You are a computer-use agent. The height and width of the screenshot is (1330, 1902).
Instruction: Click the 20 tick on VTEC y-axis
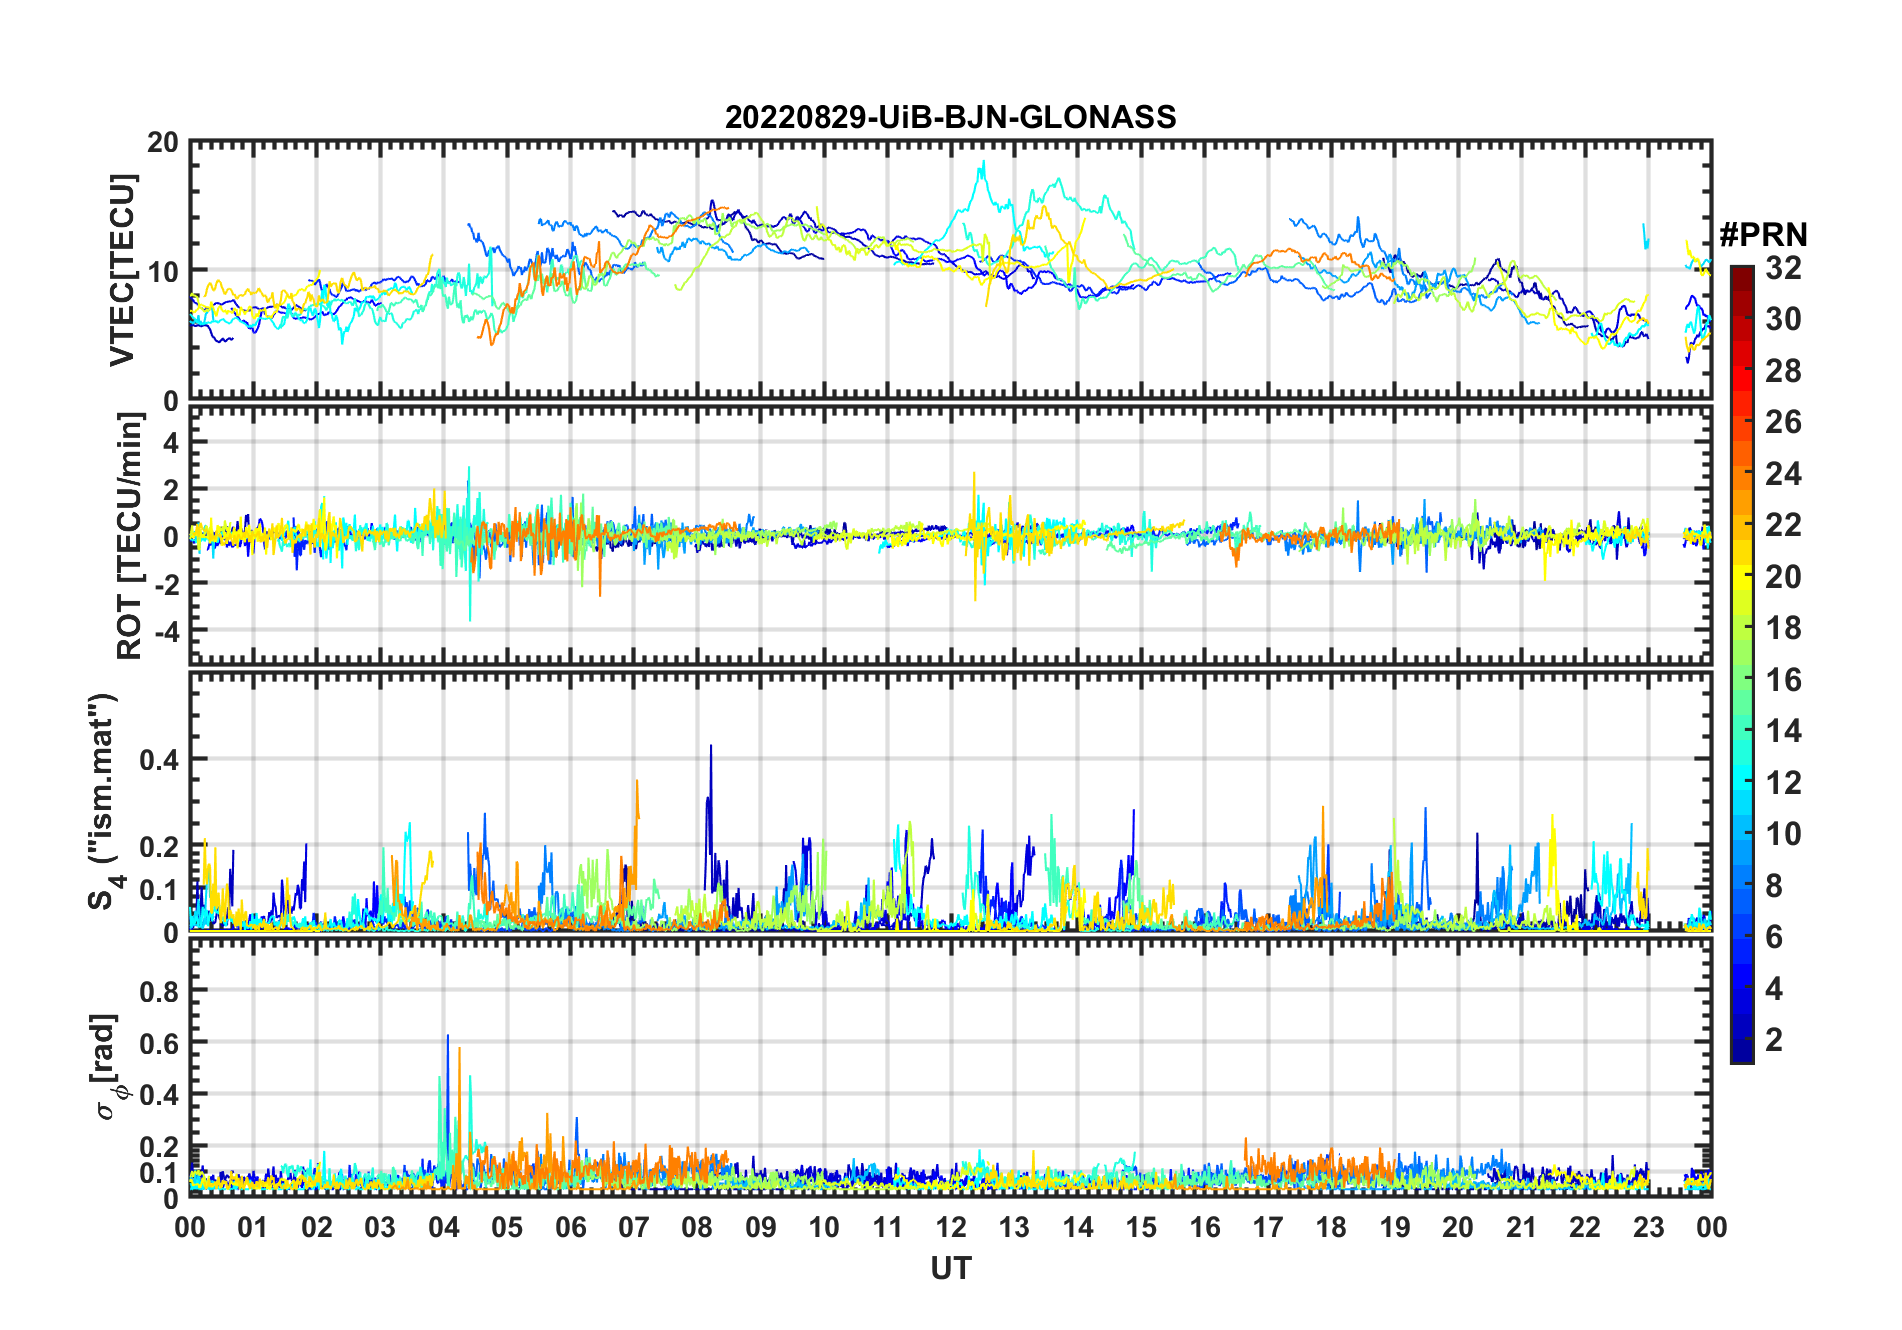tap(163, 143)
